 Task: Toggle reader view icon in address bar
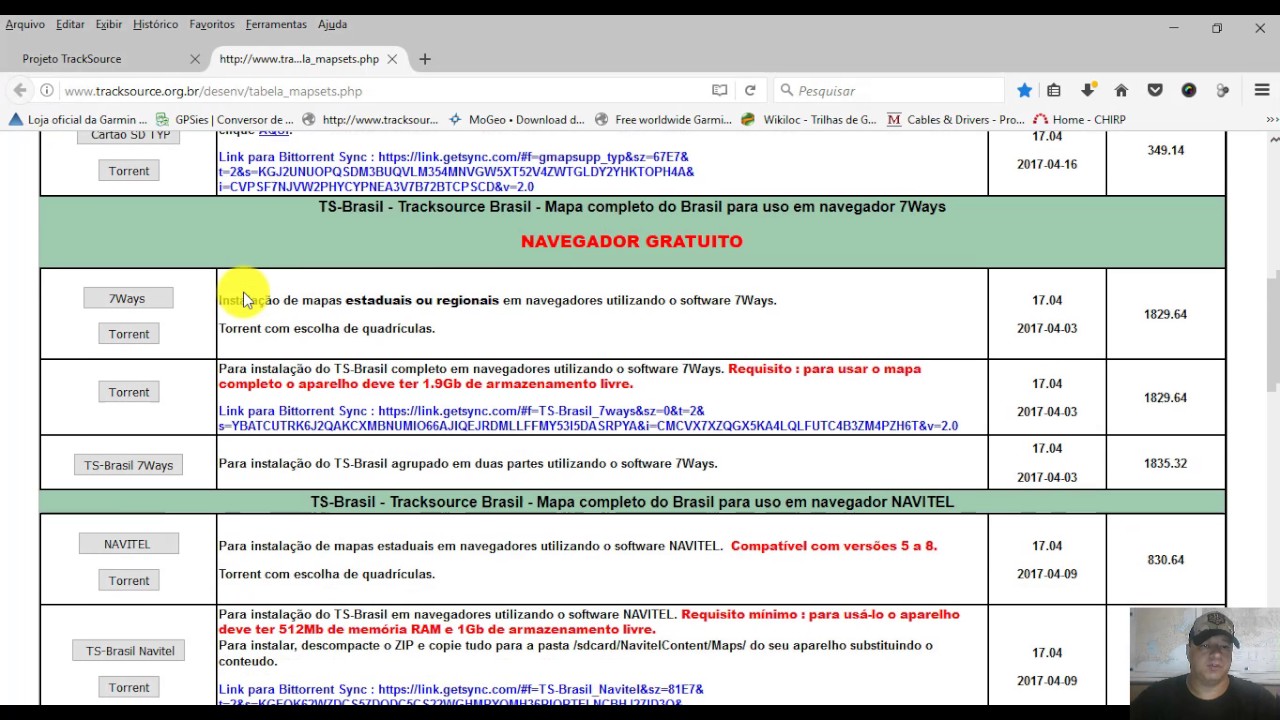click(719, 90)
